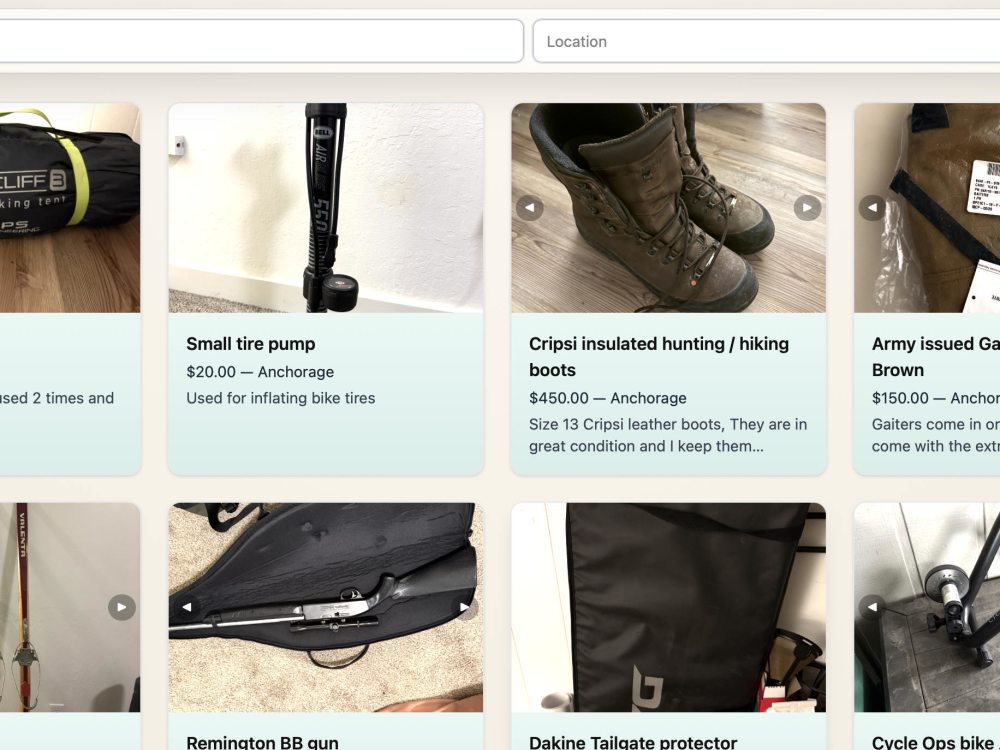
Task: Open the skis listing photo
Action: [x=70, y=607]
